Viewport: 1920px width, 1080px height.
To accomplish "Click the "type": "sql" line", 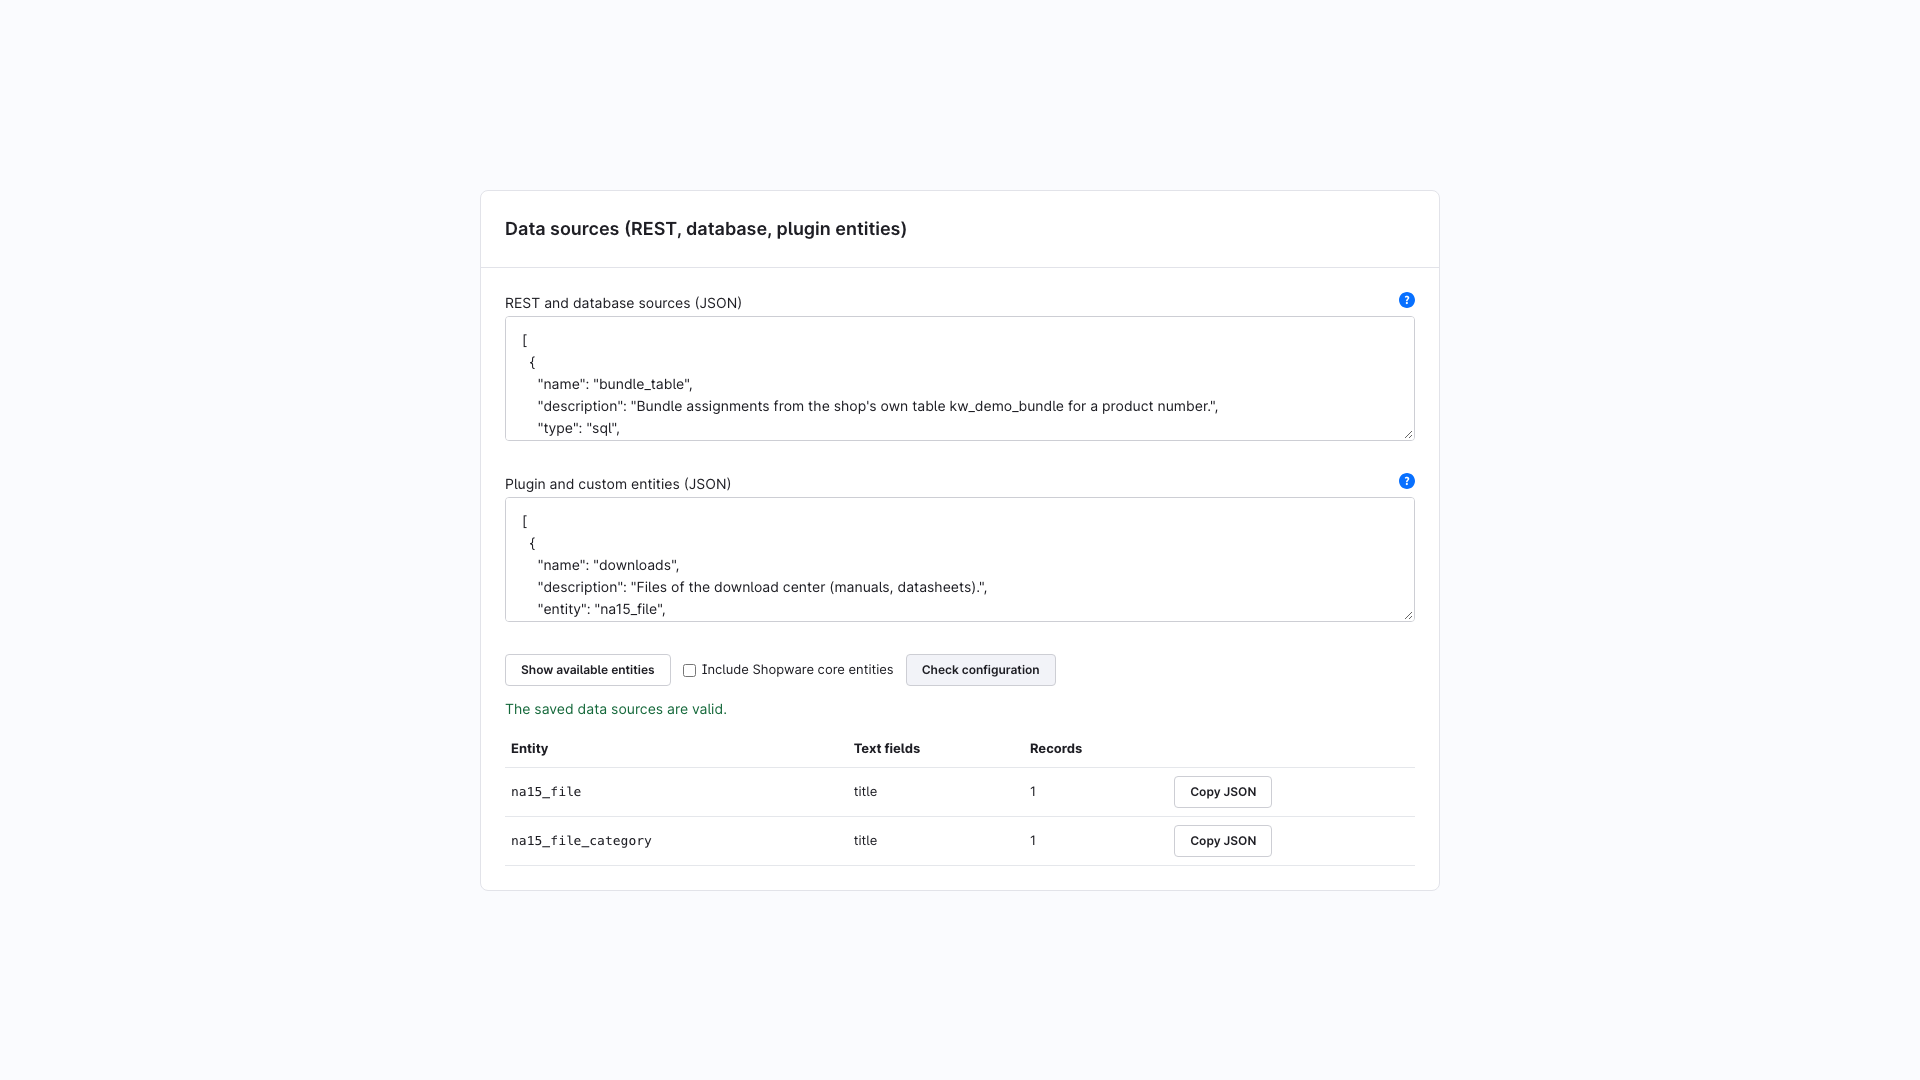I will [x=579, y=428].
